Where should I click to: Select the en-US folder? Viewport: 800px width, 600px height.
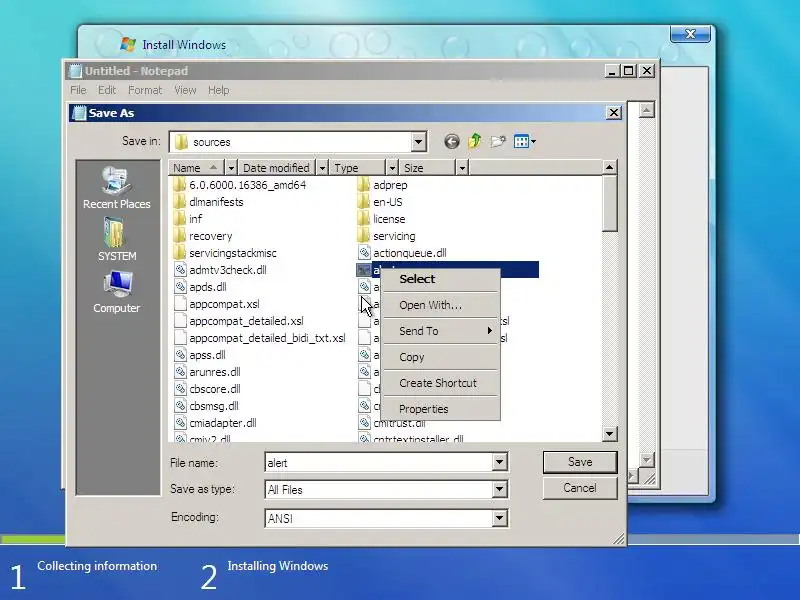point(380,202)
